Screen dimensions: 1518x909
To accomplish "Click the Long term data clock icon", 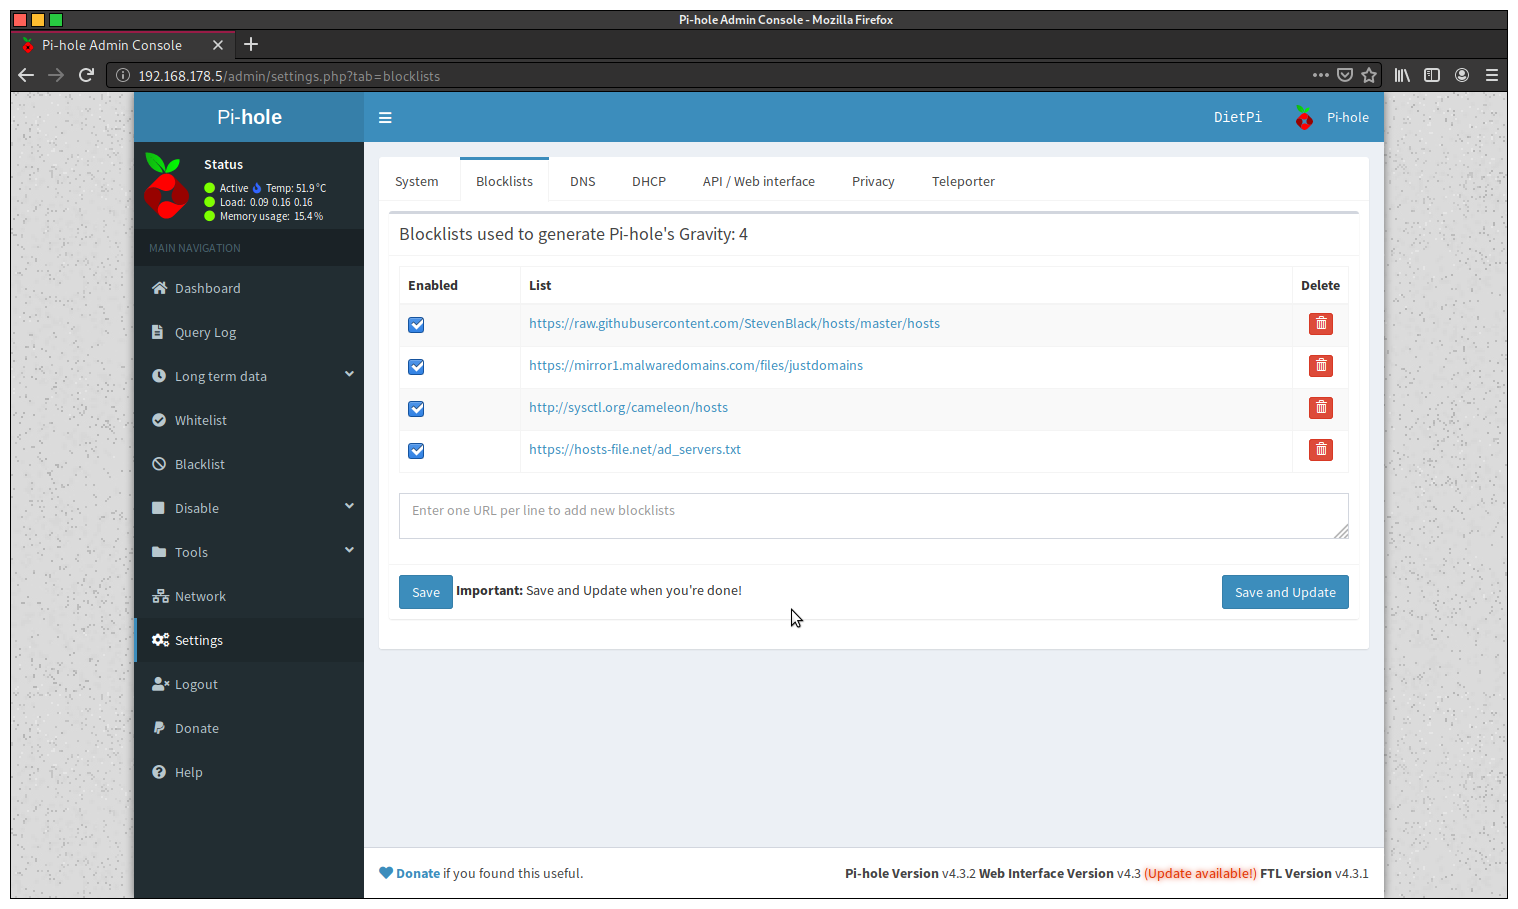I will (x=159, y=376).
